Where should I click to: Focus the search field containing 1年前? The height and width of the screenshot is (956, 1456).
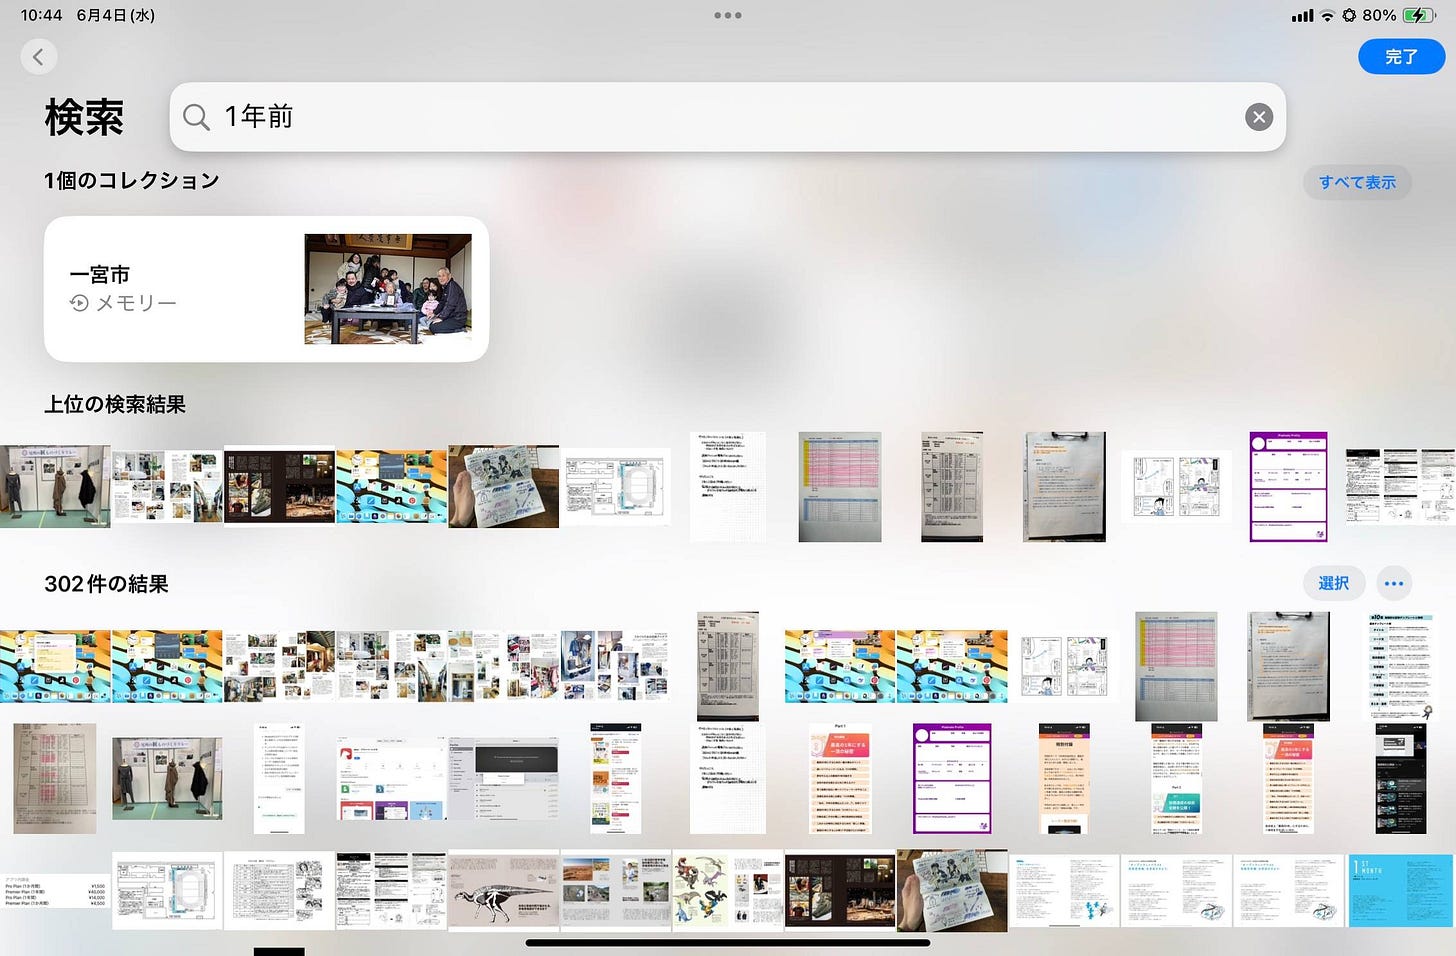(x=727, y=117)
